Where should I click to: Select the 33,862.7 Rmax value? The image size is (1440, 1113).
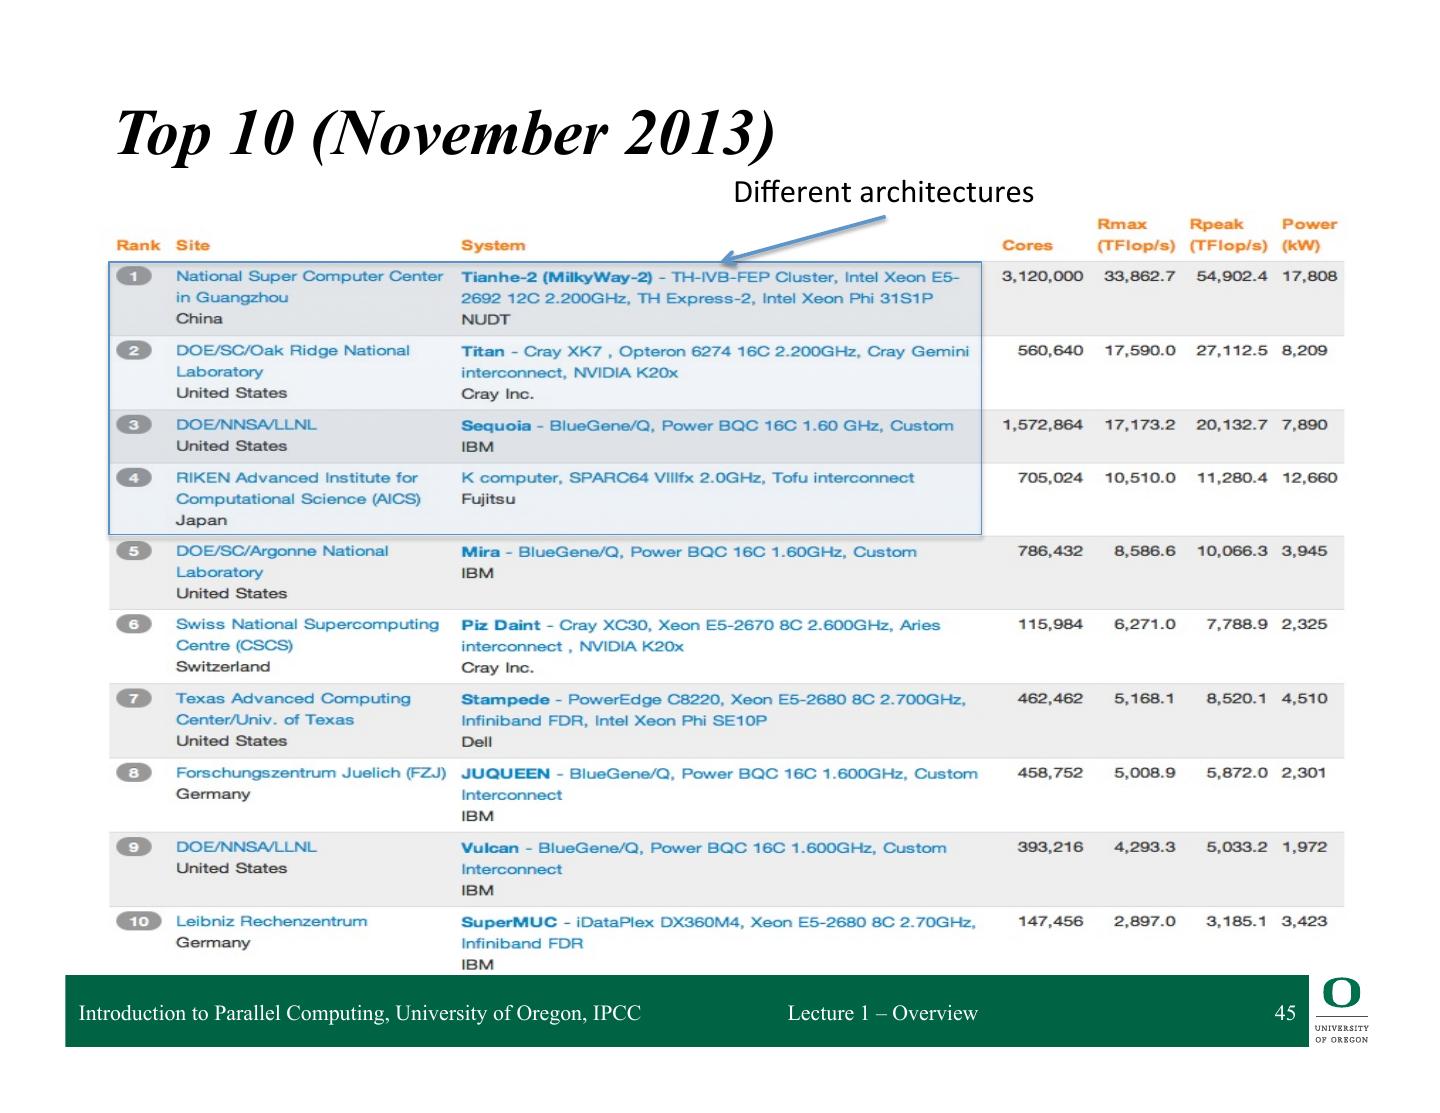[x=1139, y=276]
